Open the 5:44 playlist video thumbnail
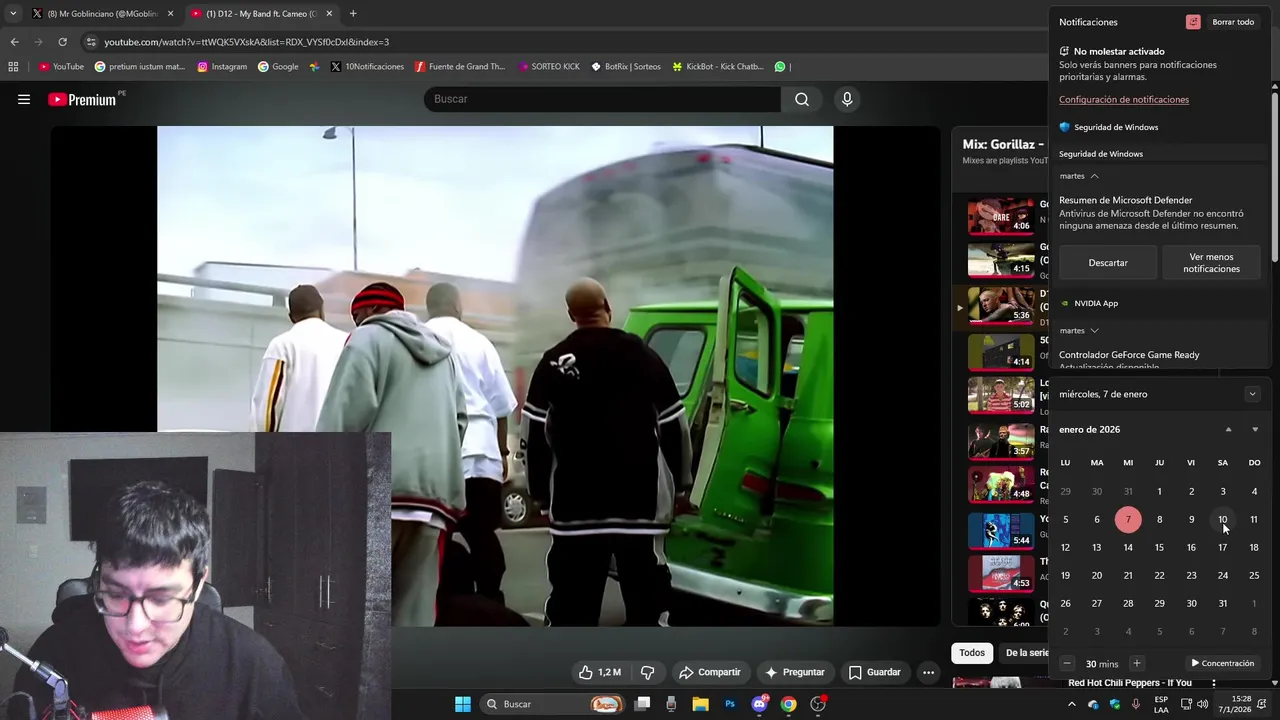The height and width of the screenshot is (720, 1280). tap(1000, 531)
